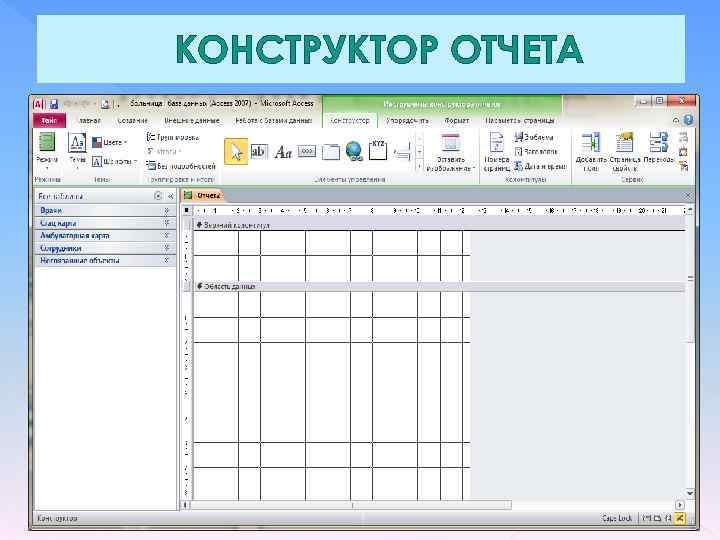Screen dimensions: 720x540
Task: Select the Page Break control
Action: [402, 152]
